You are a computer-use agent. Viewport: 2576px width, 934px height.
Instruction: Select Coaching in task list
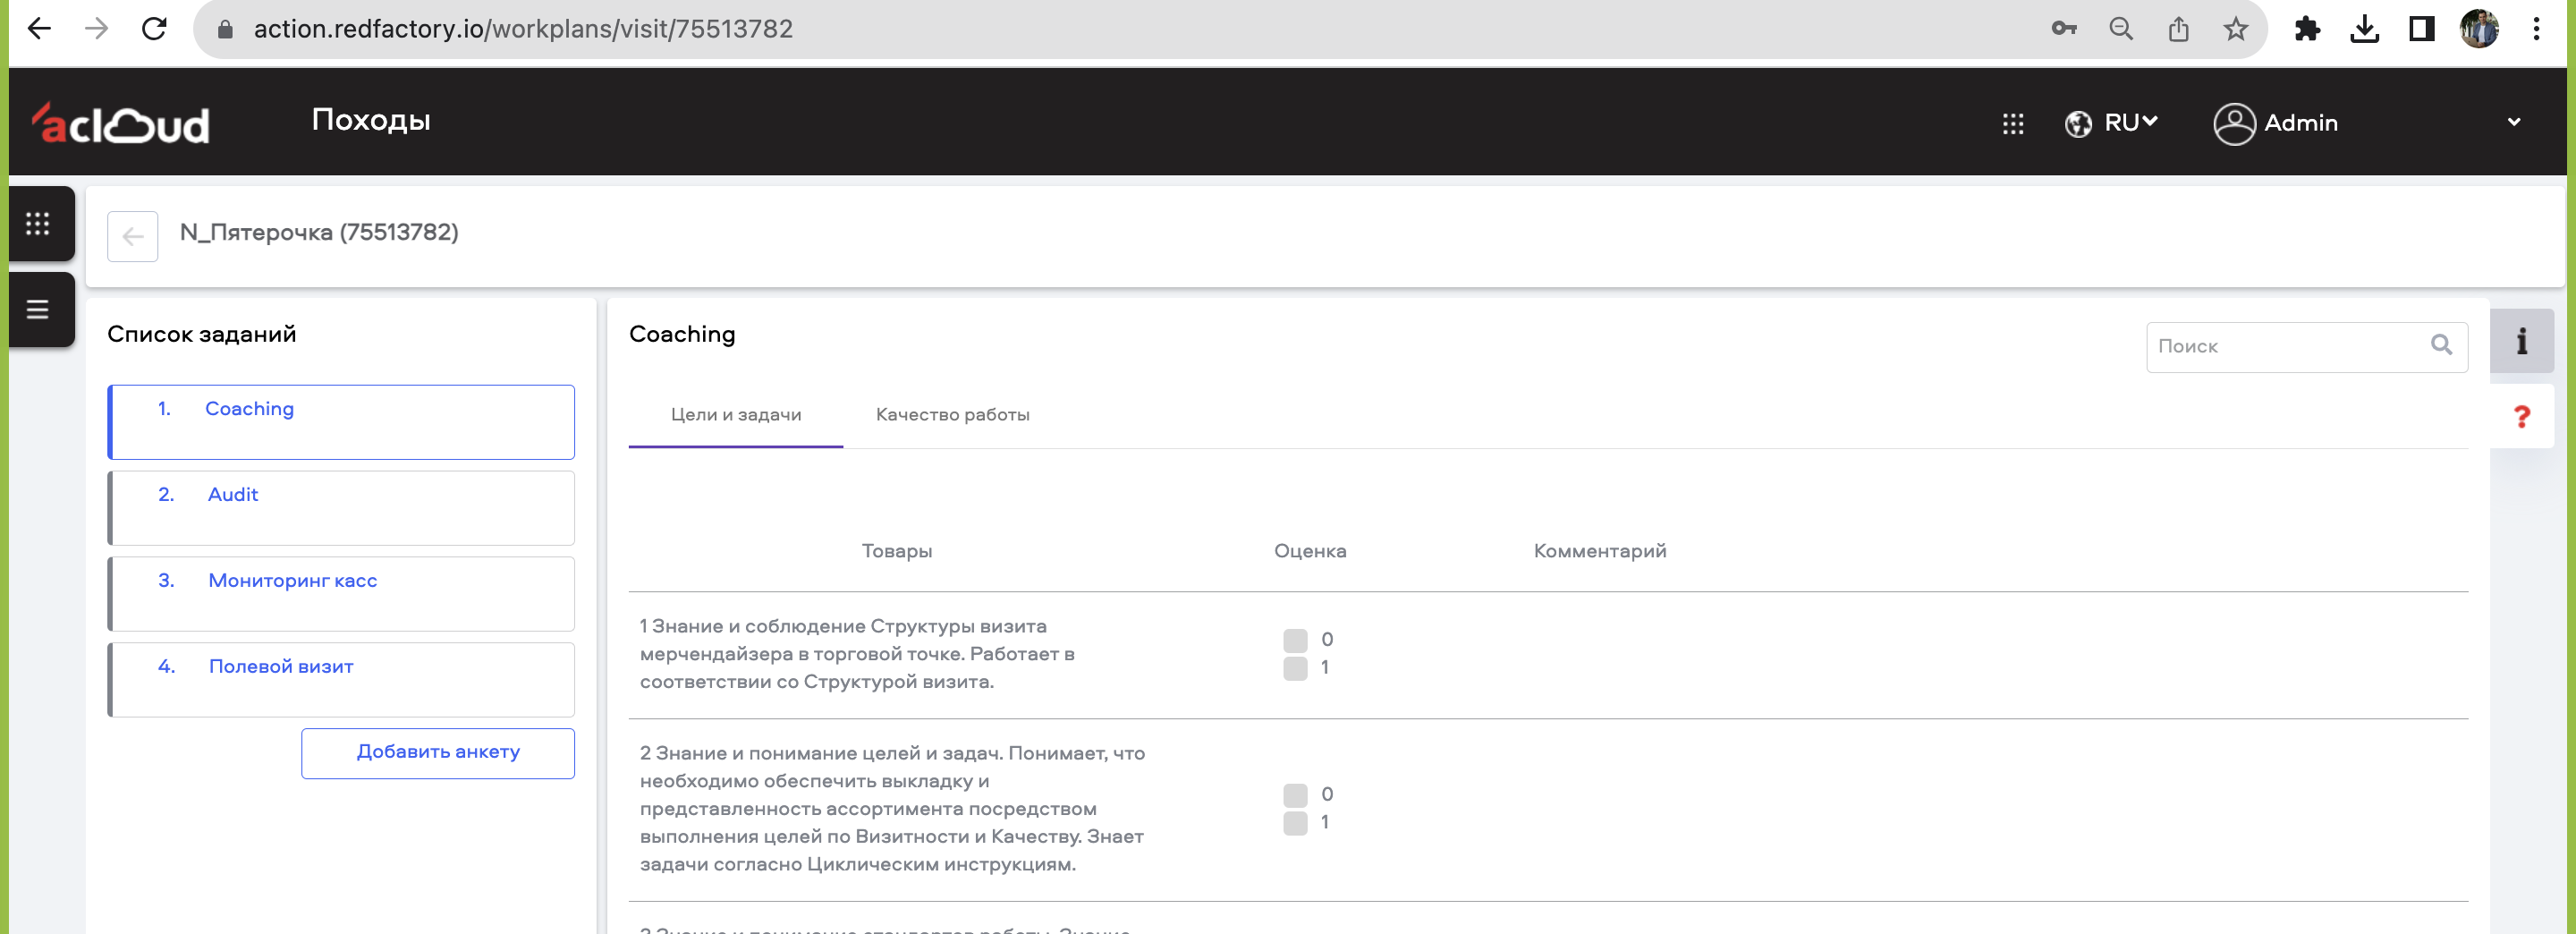pyautogui.click(x=341, y=422)
